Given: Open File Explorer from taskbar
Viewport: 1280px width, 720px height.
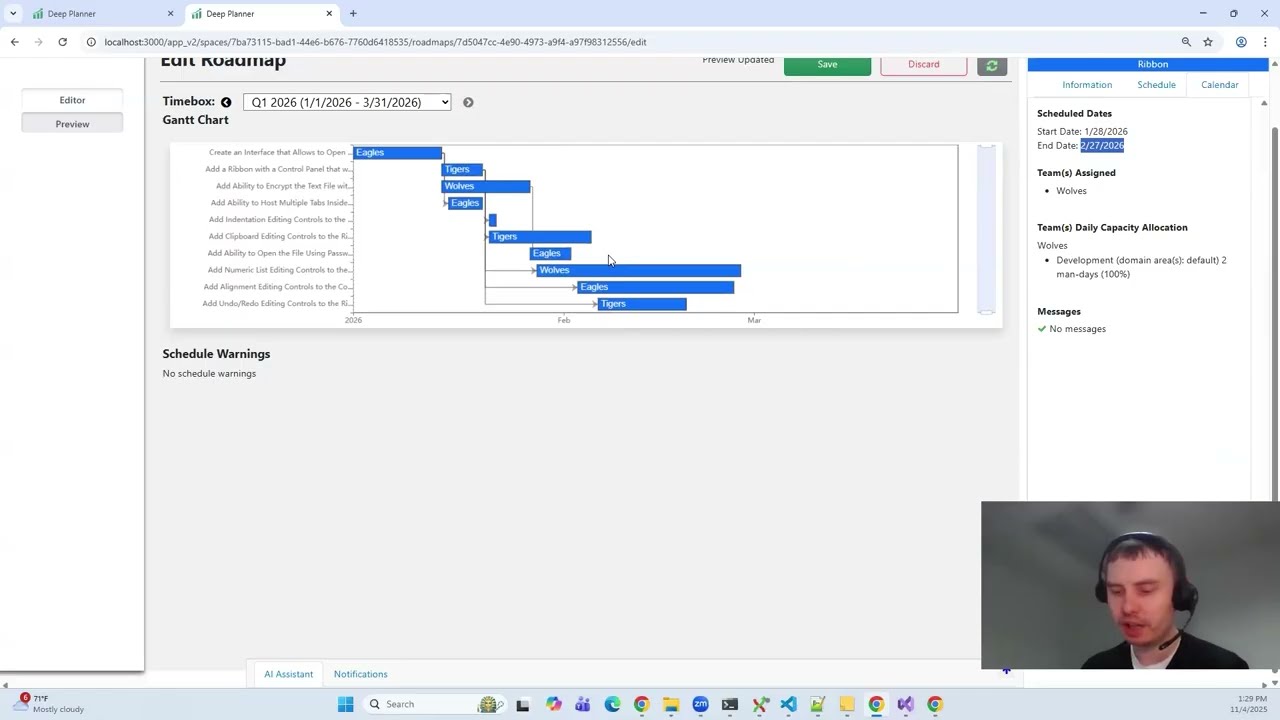Looking at the screenshot, I should click(671, 704).
